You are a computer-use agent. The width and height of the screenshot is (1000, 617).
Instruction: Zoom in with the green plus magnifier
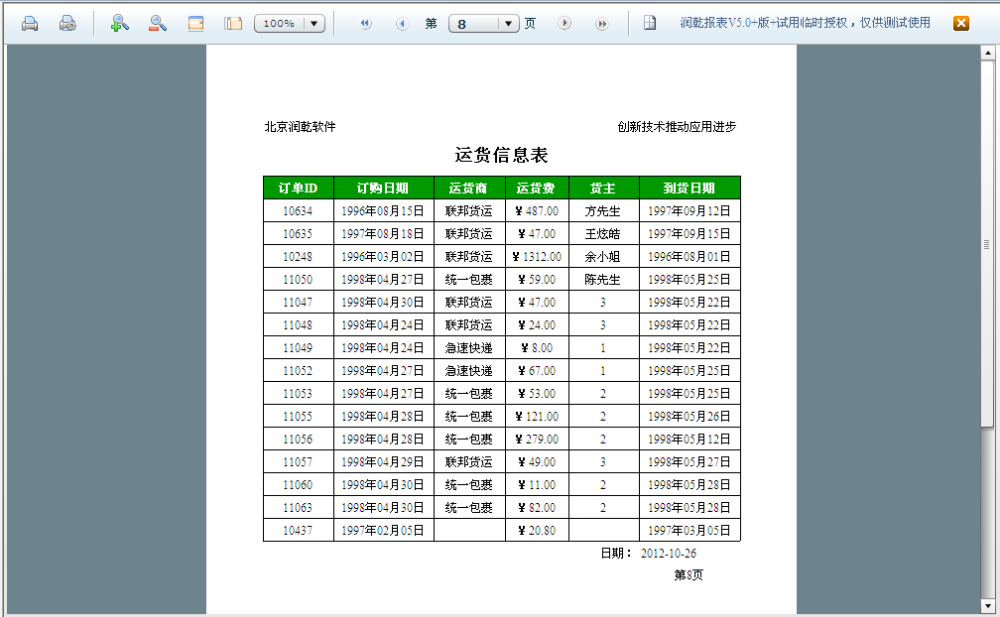click(x=119, y=24)
